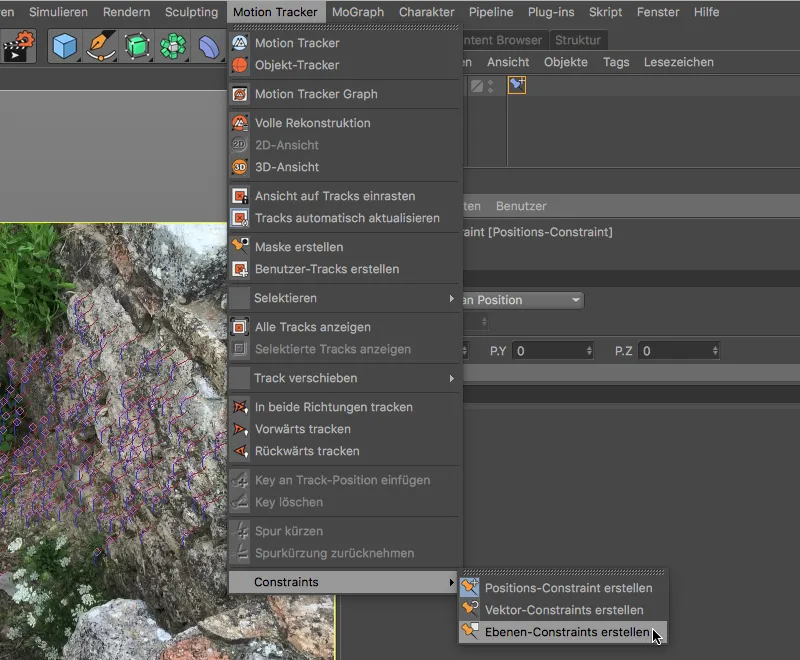Open the Position dropdown in attributes
The width and height of the screenshot is (800, 660).
[x=522, y=300]
